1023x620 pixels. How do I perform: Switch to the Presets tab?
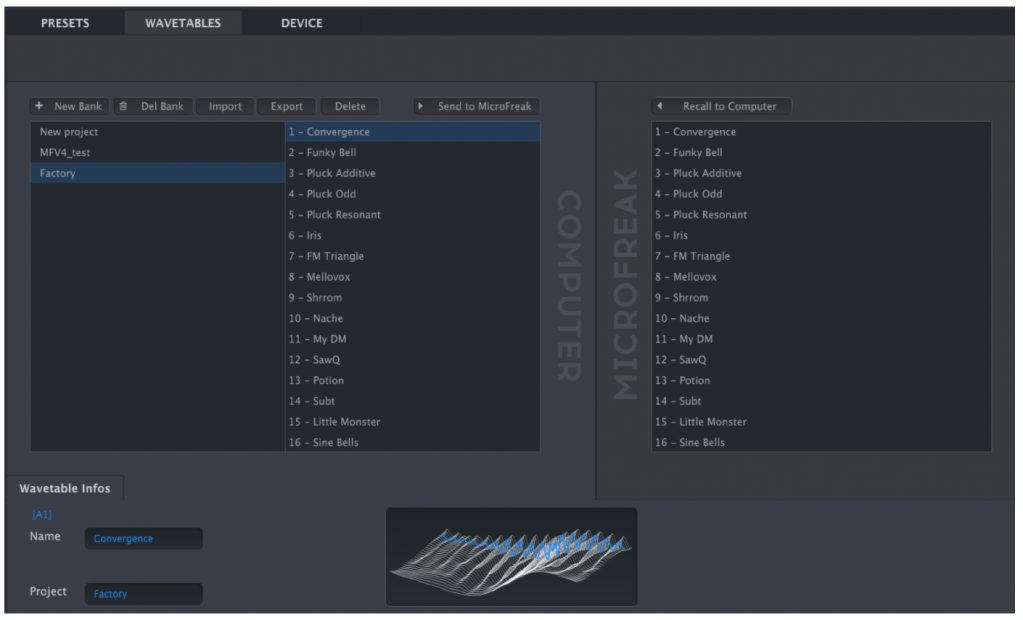[x=65, y=23]
